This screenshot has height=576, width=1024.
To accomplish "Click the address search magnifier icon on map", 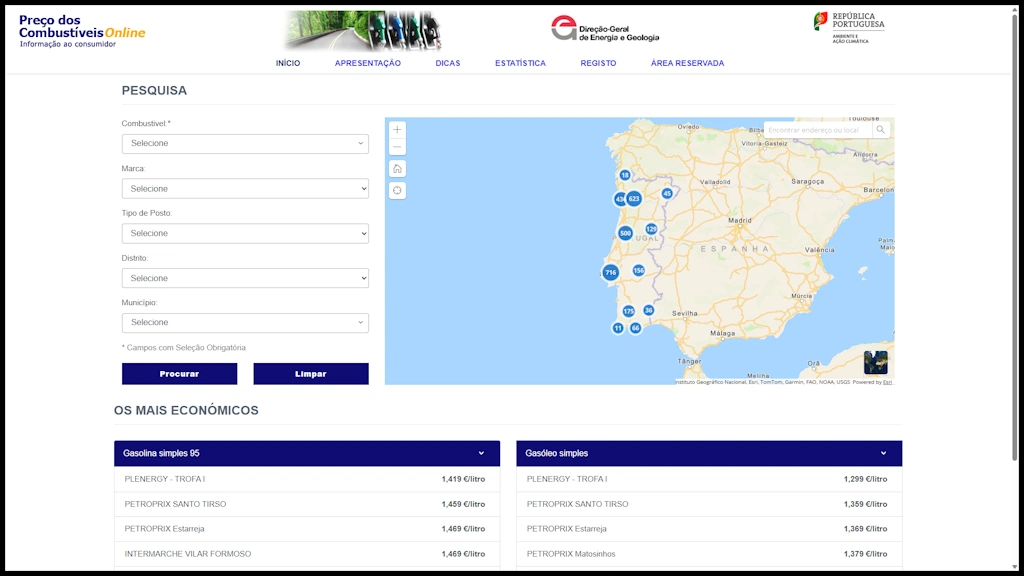I will (880, 129).
